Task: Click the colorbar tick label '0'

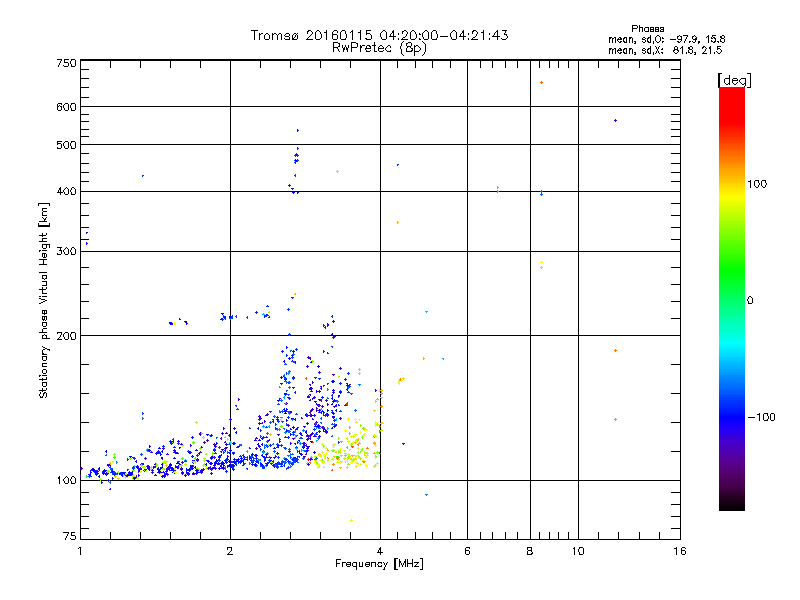Action: click(x=749, y=301)
